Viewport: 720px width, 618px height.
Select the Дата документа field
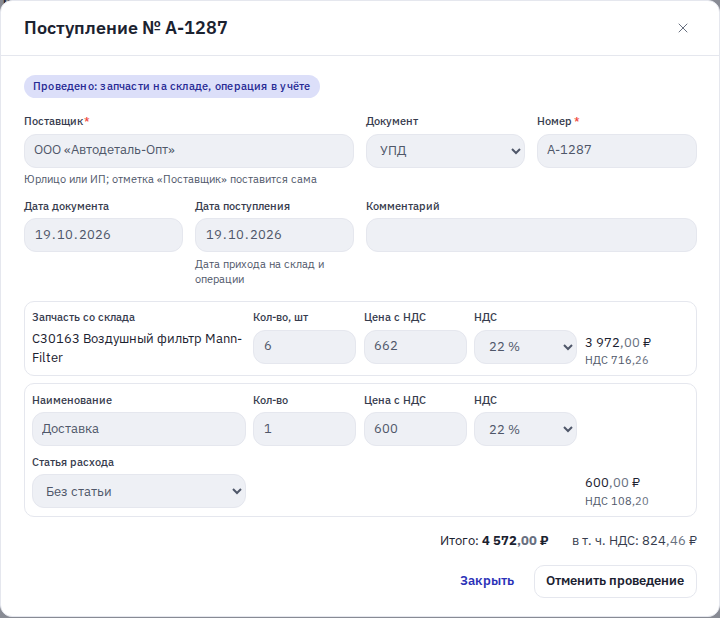(x=103, y=235)
